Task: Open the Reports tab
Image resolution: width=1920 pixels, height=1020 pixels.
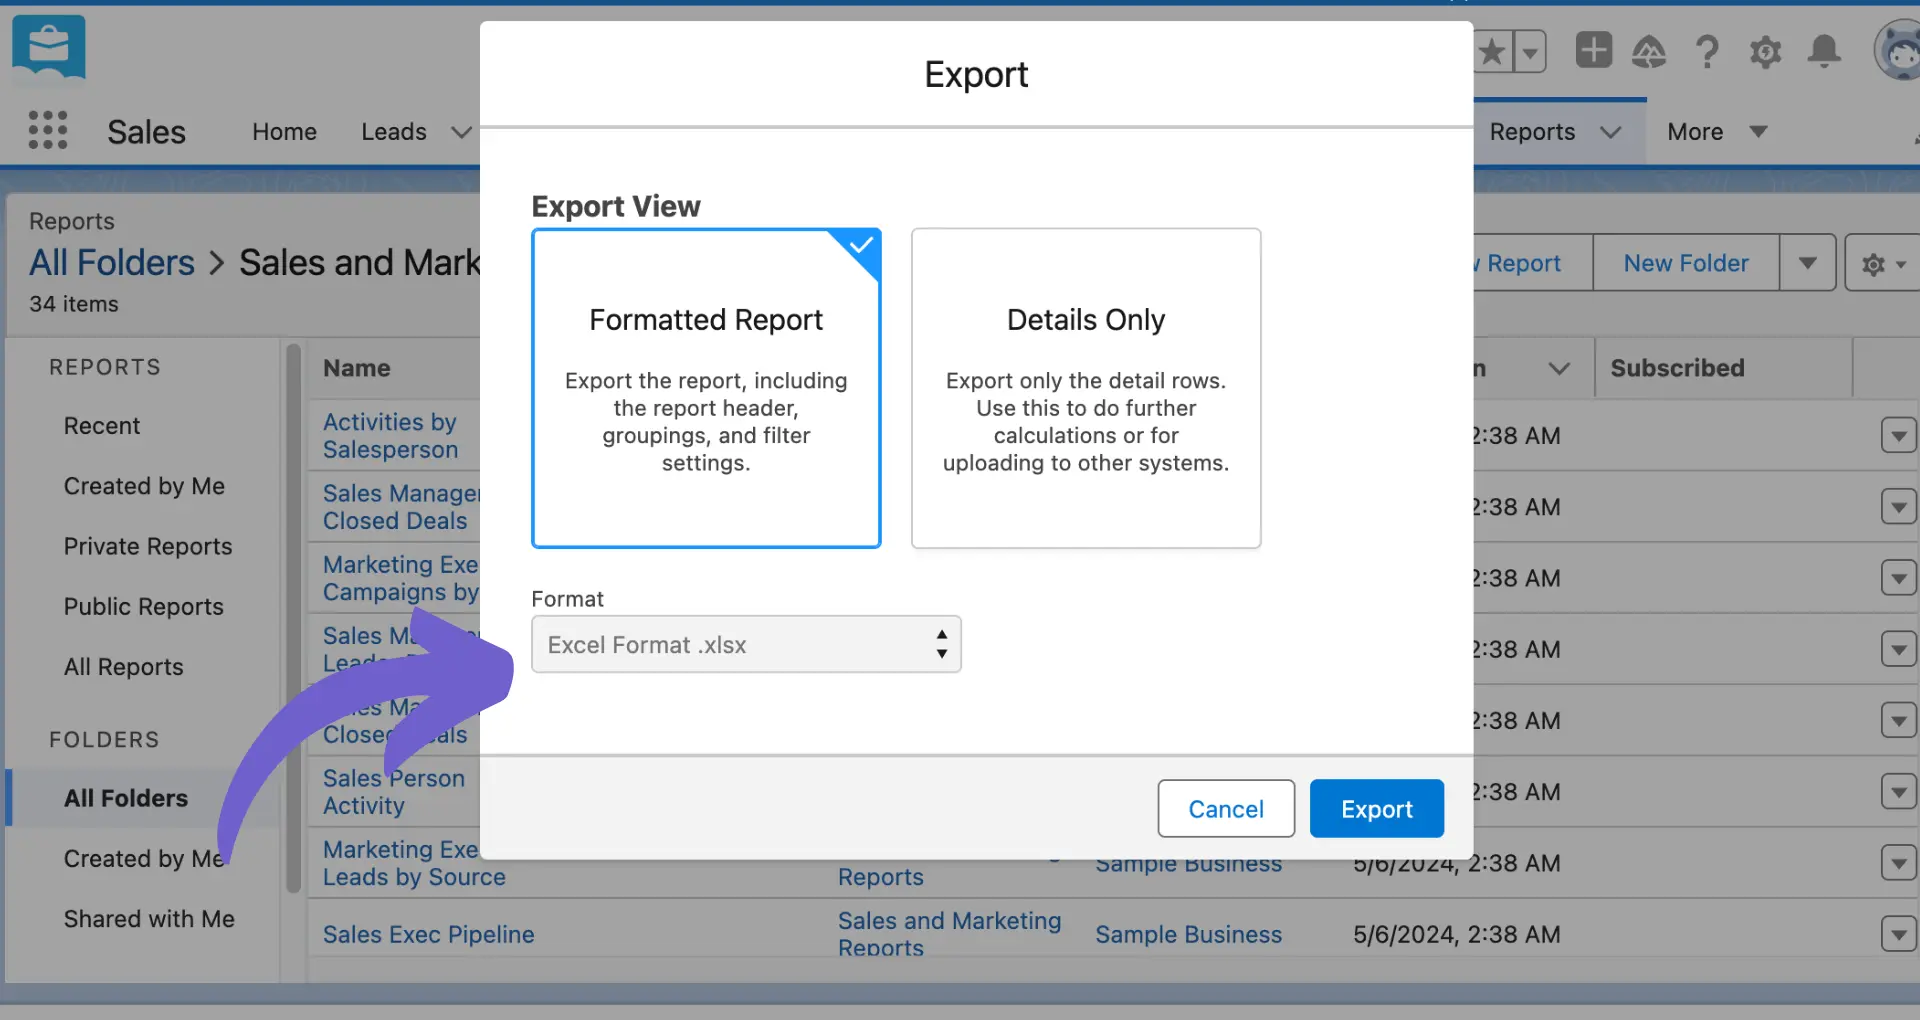Action: pyautogui.click(x=1532, y=132)
